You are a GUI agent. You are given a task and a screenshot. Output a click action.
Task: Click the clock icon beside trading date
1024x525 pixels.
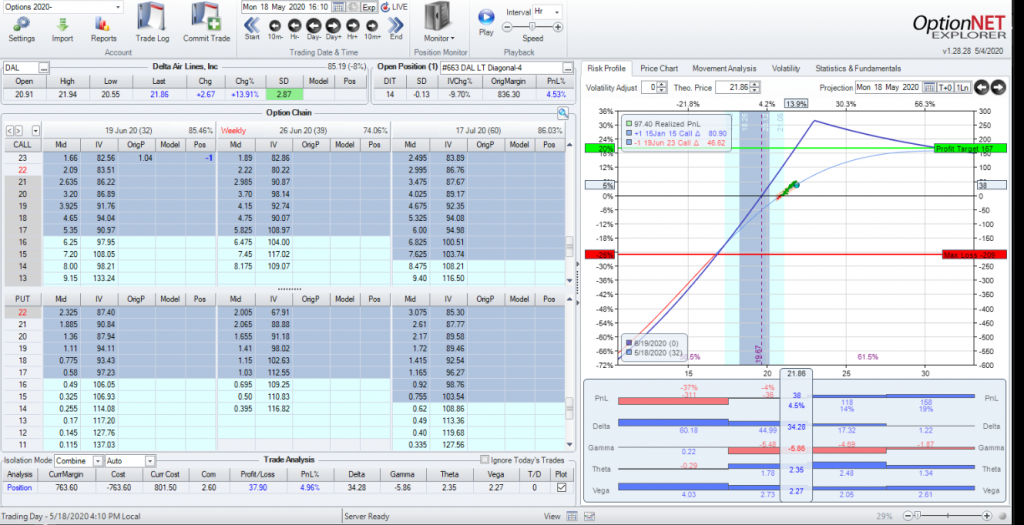353,7
